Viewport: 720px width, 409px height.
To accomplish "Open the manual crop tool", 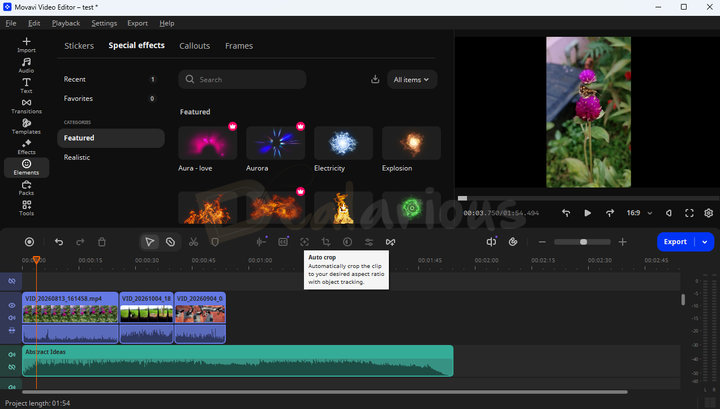I will 326,242.
